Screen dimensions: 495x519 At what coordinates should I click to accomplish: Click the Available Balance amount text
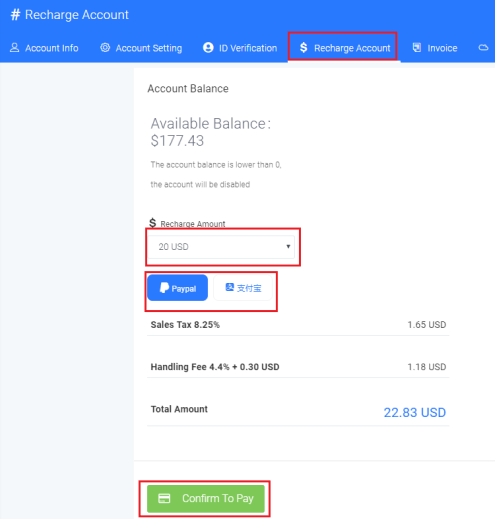point(177,140)
